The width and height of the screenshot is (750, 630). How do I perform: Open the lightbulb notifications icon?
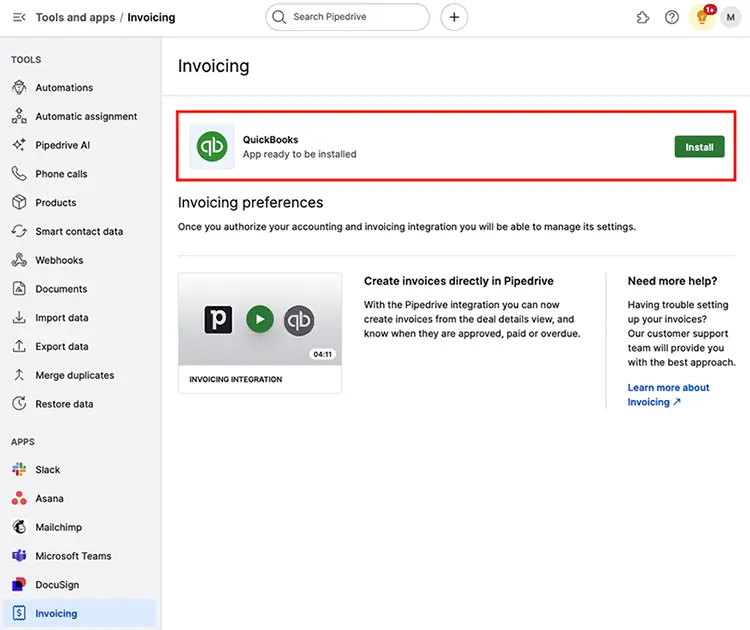click(x=702, y=17)
